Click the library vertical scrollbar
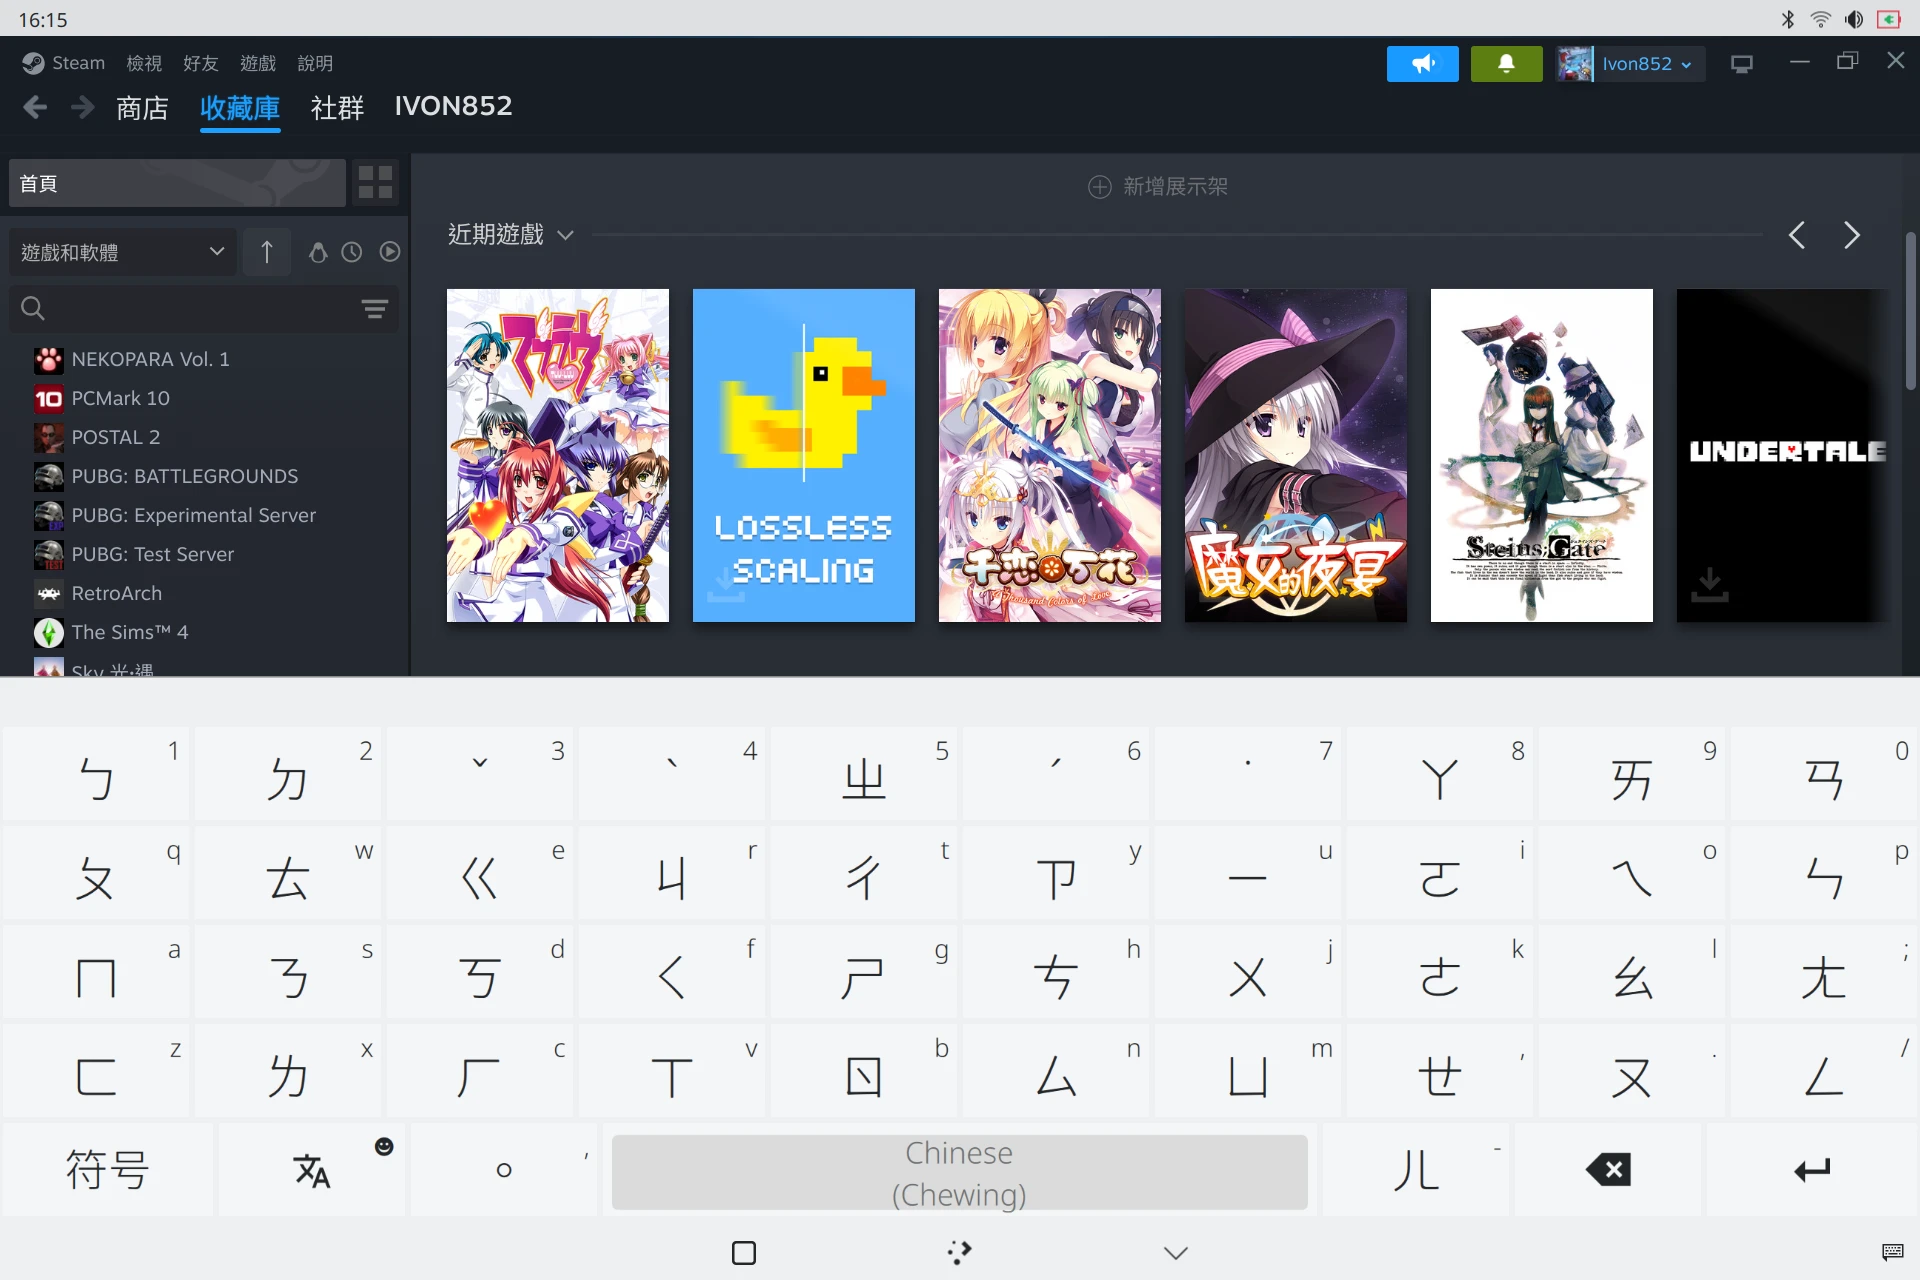1920x1280 pixels. (1910, 312)
